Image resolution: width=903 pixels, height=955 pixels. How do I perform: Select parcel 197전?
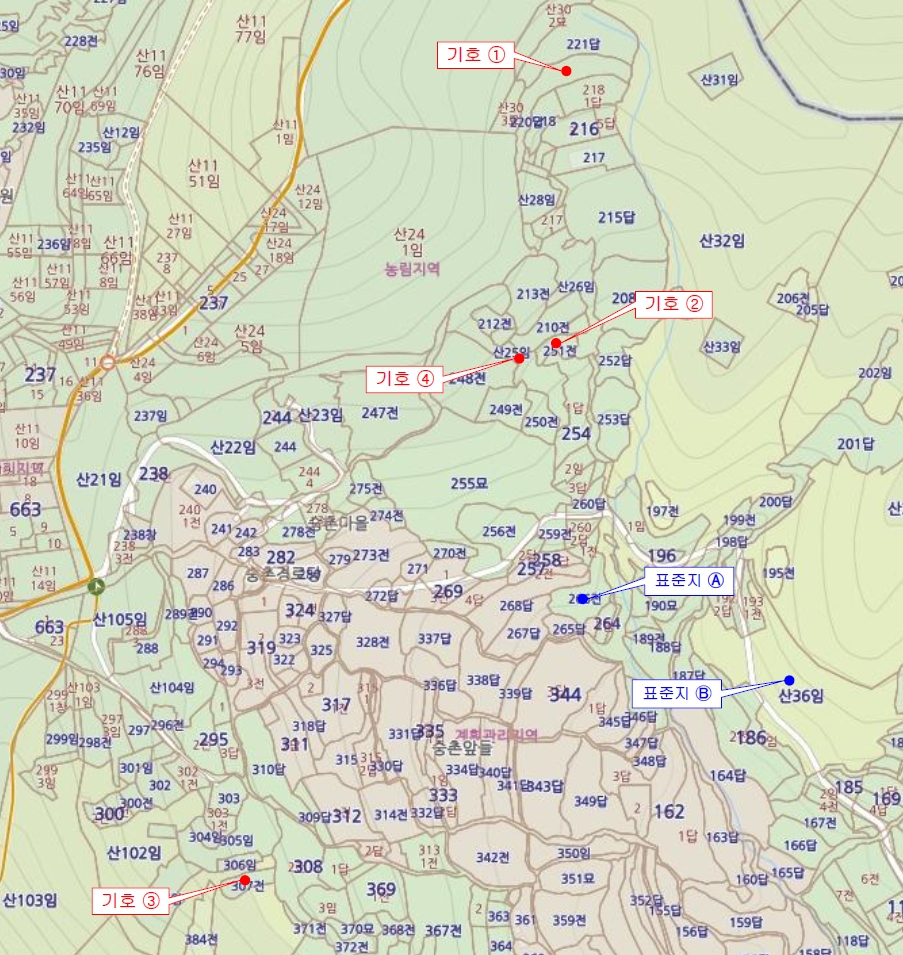click(x=662, y=511)
